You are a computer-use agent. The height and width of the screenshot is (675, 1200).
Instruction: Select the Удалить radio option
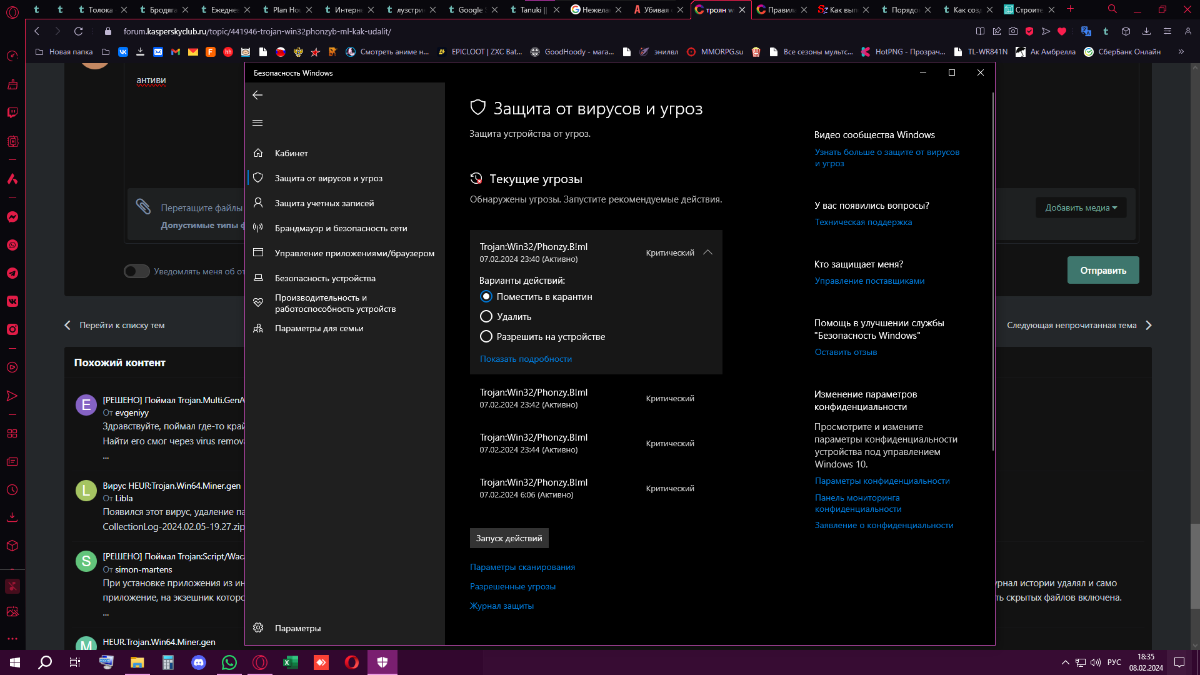coord(487,317)
